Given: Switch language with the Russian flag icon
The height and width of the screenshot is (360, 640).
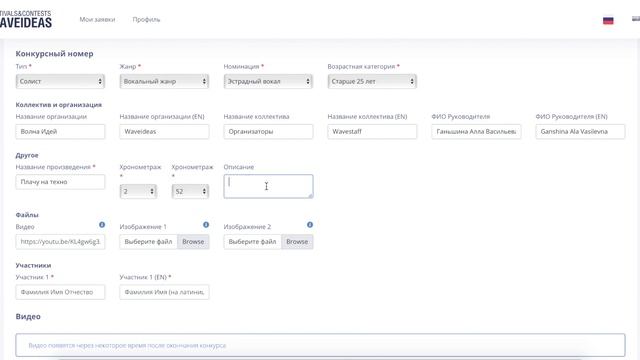Looking at the screenshot, I should coord(608,20).
